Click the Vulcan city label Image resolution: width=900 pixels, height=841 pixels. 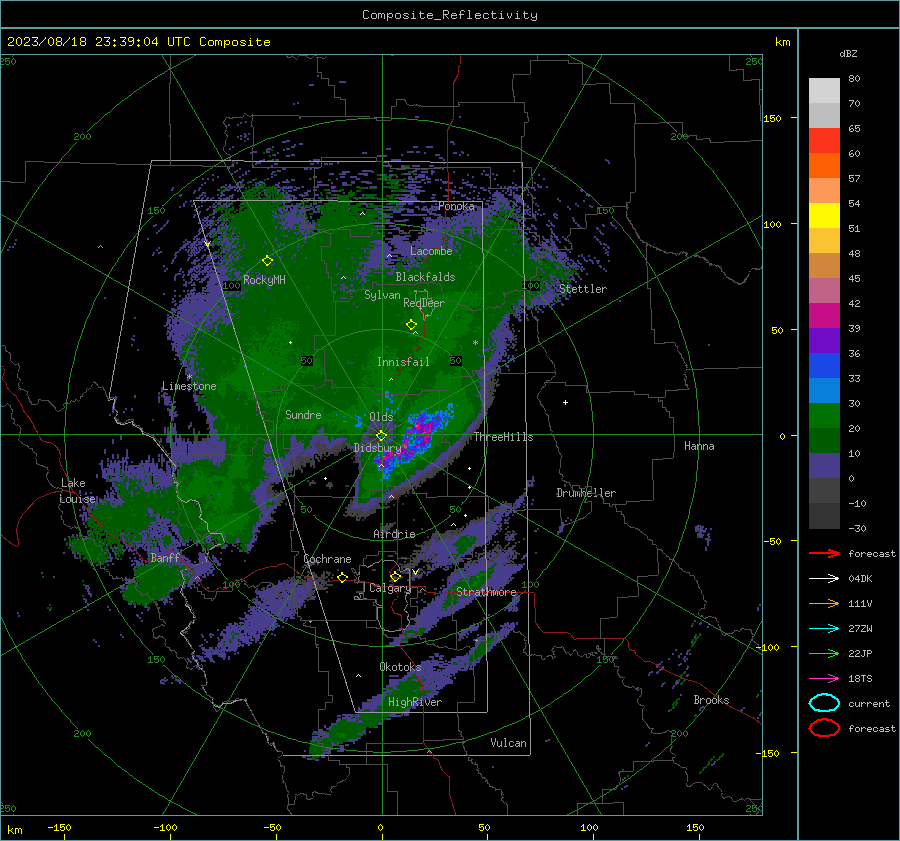point(509,743)
